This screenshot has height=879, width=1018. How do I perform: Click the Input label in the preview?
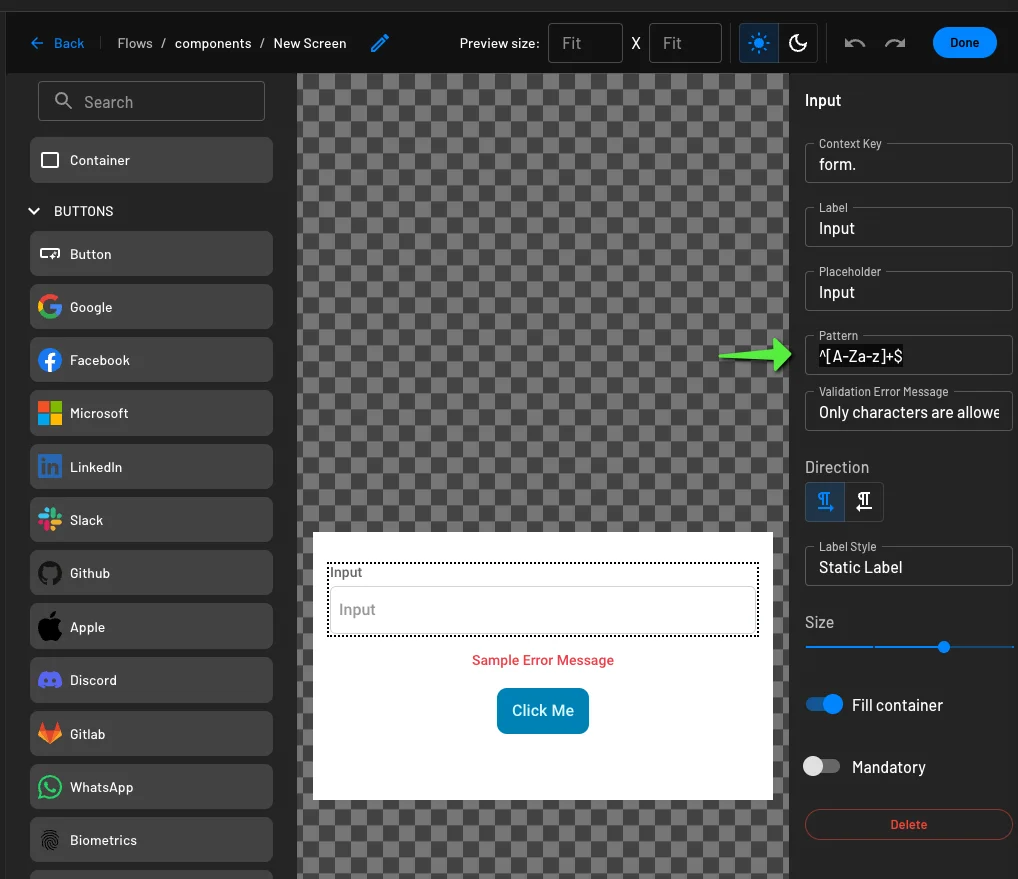346,573
